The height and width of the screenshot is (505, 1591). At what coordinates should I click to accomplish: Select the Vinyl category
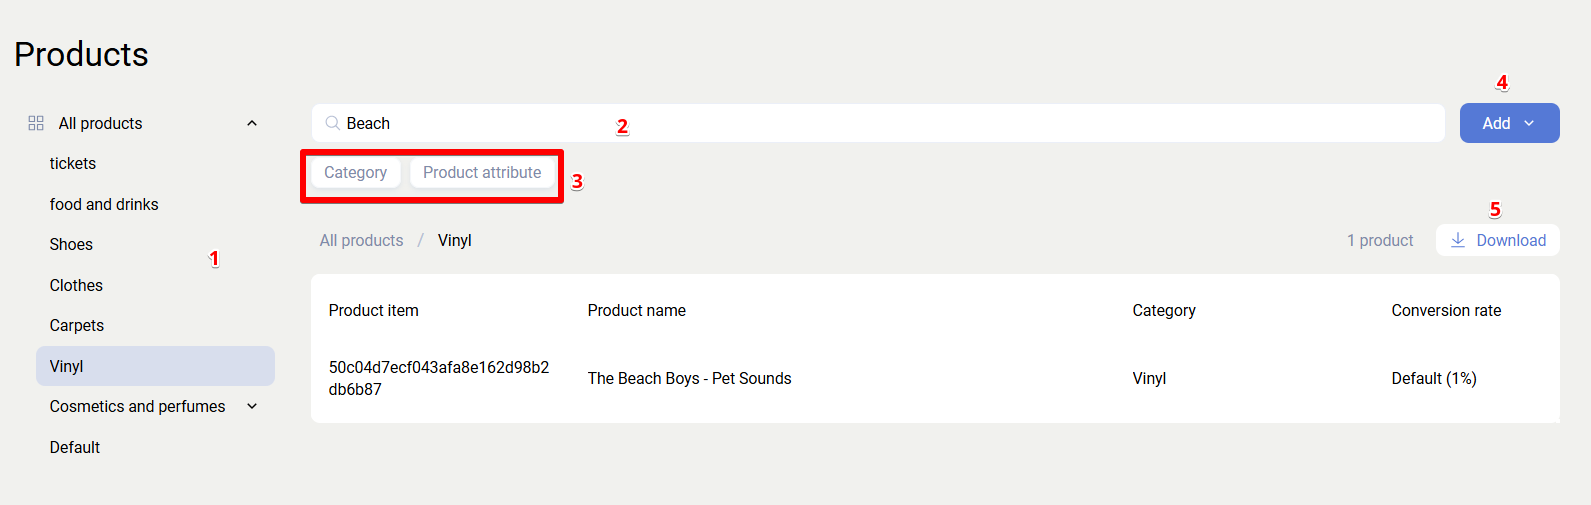(67, 366)
